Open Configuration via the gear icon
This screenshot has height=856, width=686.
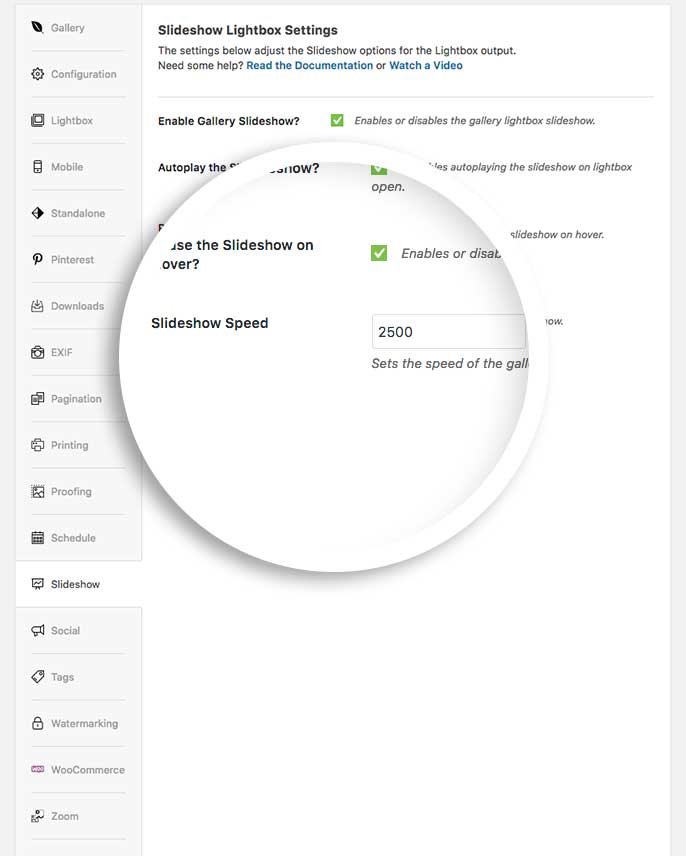tap(38, 74)
